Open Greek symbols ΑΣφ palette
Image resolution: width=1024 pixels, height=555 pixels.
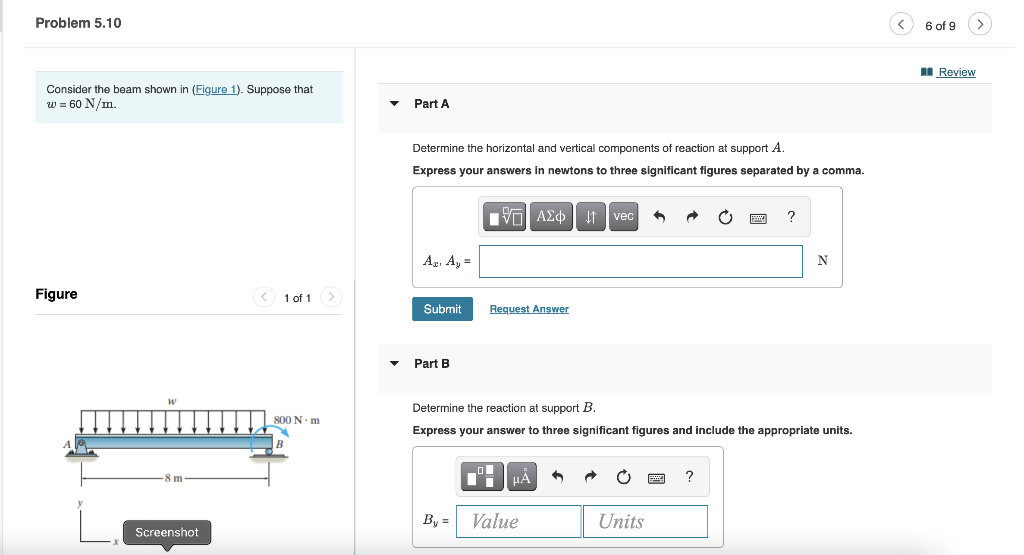point(551,216)
